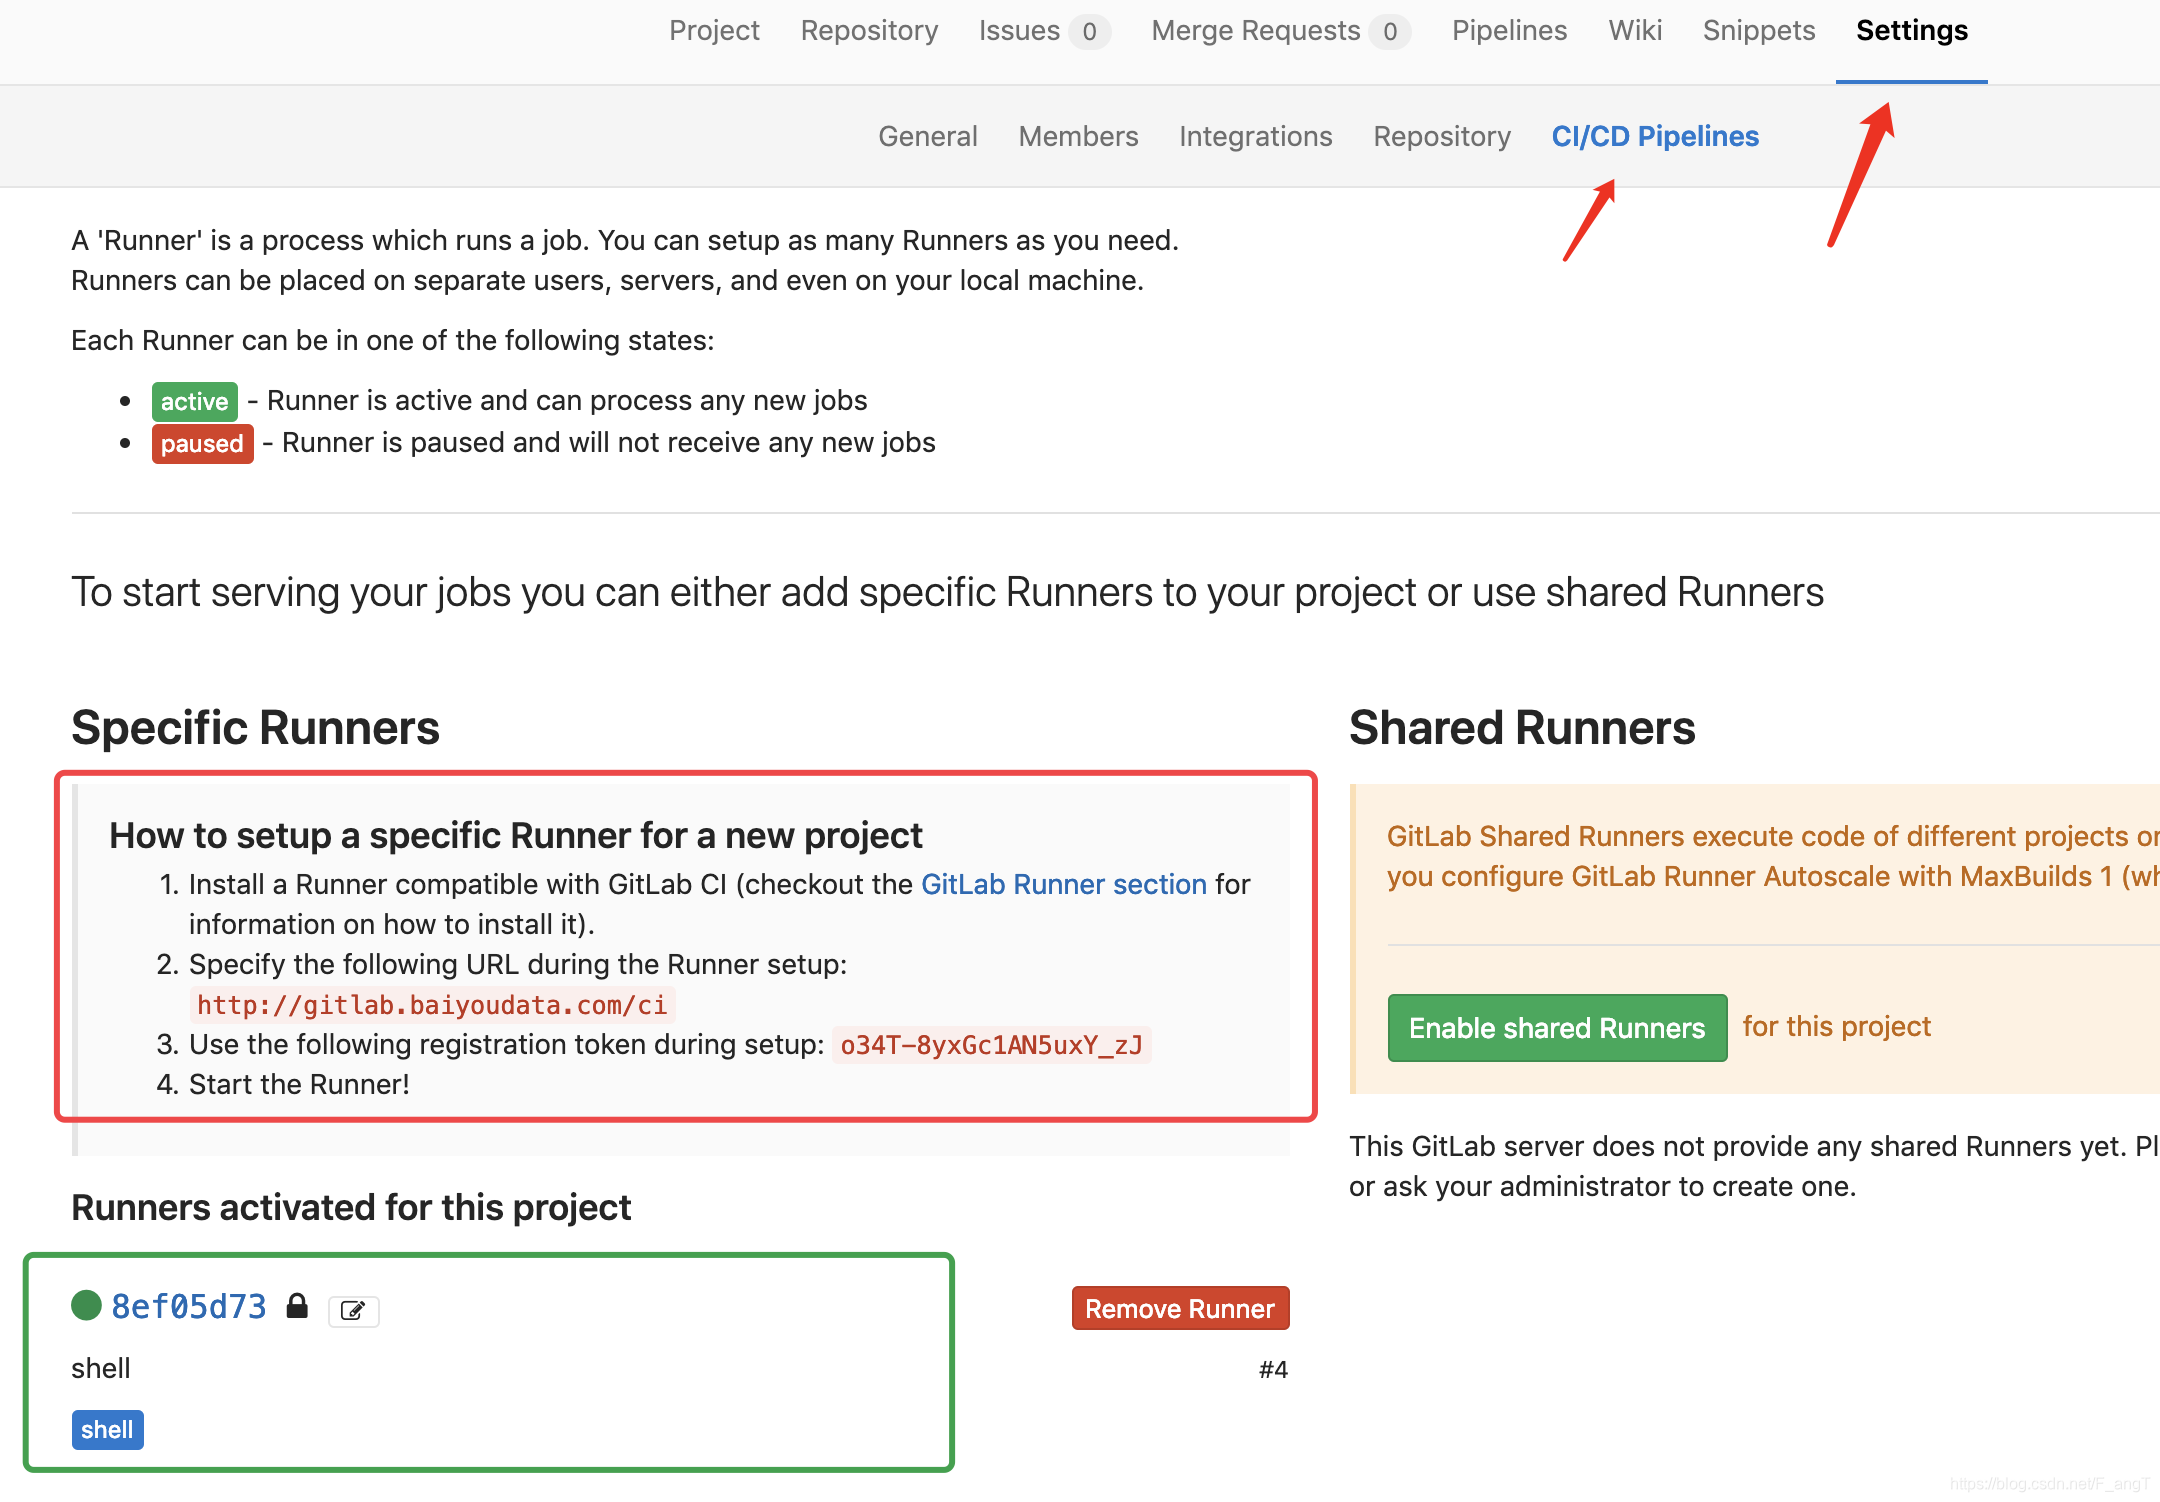Click the lock icon beside runner 8ef05d73
Viewport: 2160px width, 1502px height.
tap(297, 1306)
